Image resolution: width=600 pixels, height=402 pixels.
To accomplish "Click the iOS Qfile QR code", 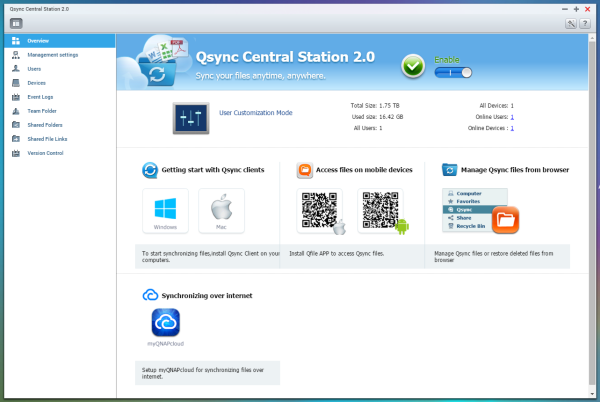I will coord(321,210).
